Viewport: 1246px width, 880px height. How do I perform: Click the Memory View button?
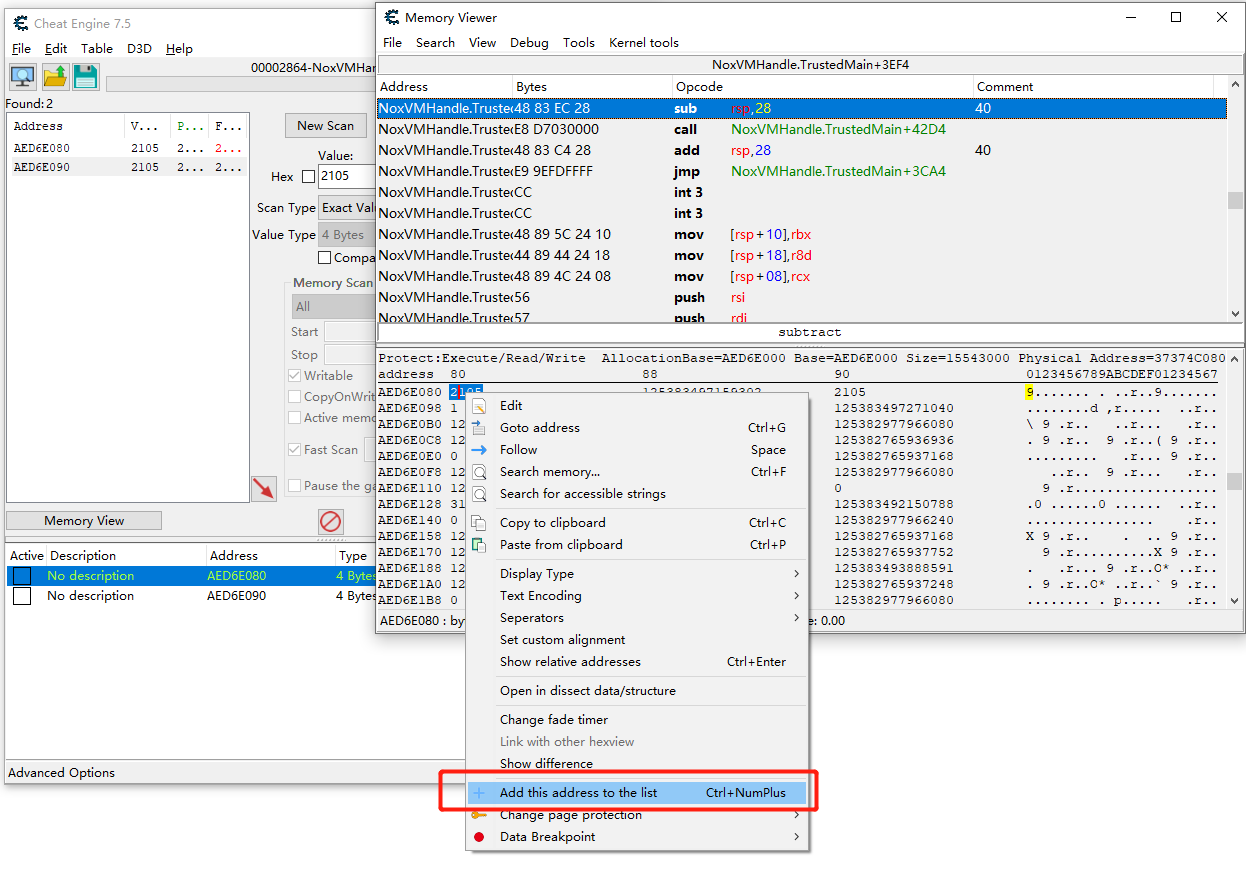pos(84,521)
